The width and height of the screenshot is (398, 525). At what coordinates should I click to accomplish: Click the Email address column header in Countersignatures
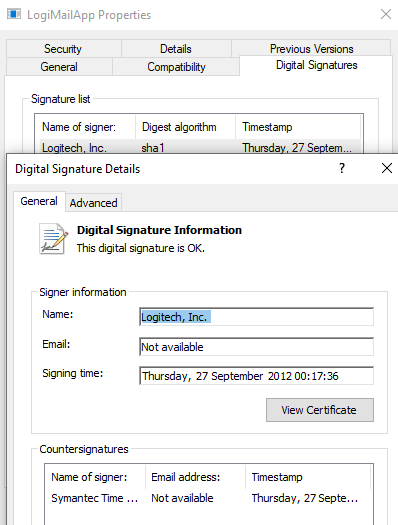pos(195,477)
